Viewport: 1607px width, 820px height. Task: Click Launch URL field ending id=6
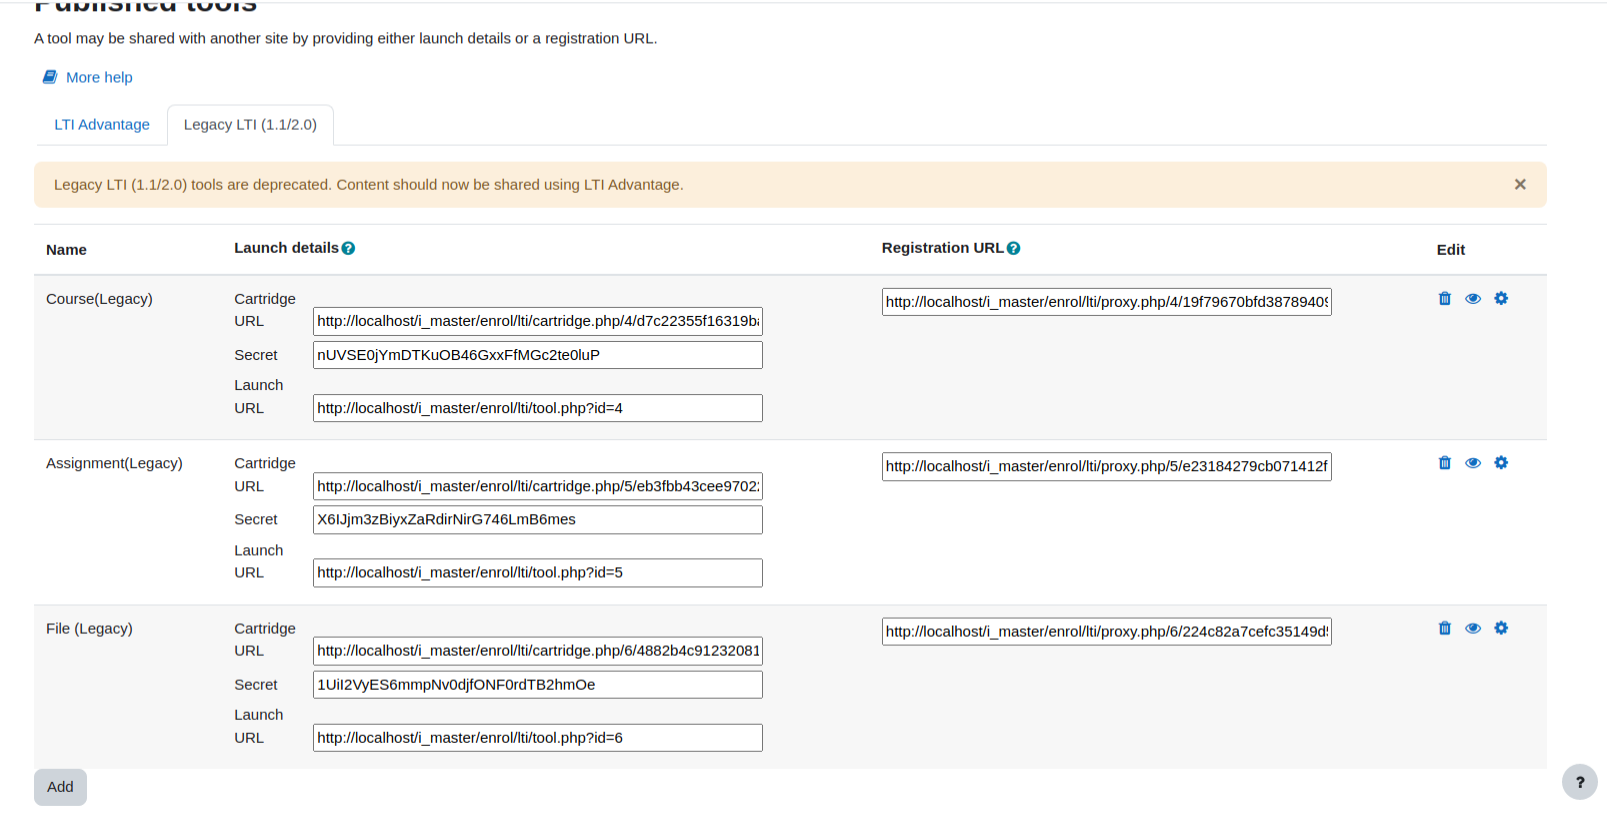point(538,738)
